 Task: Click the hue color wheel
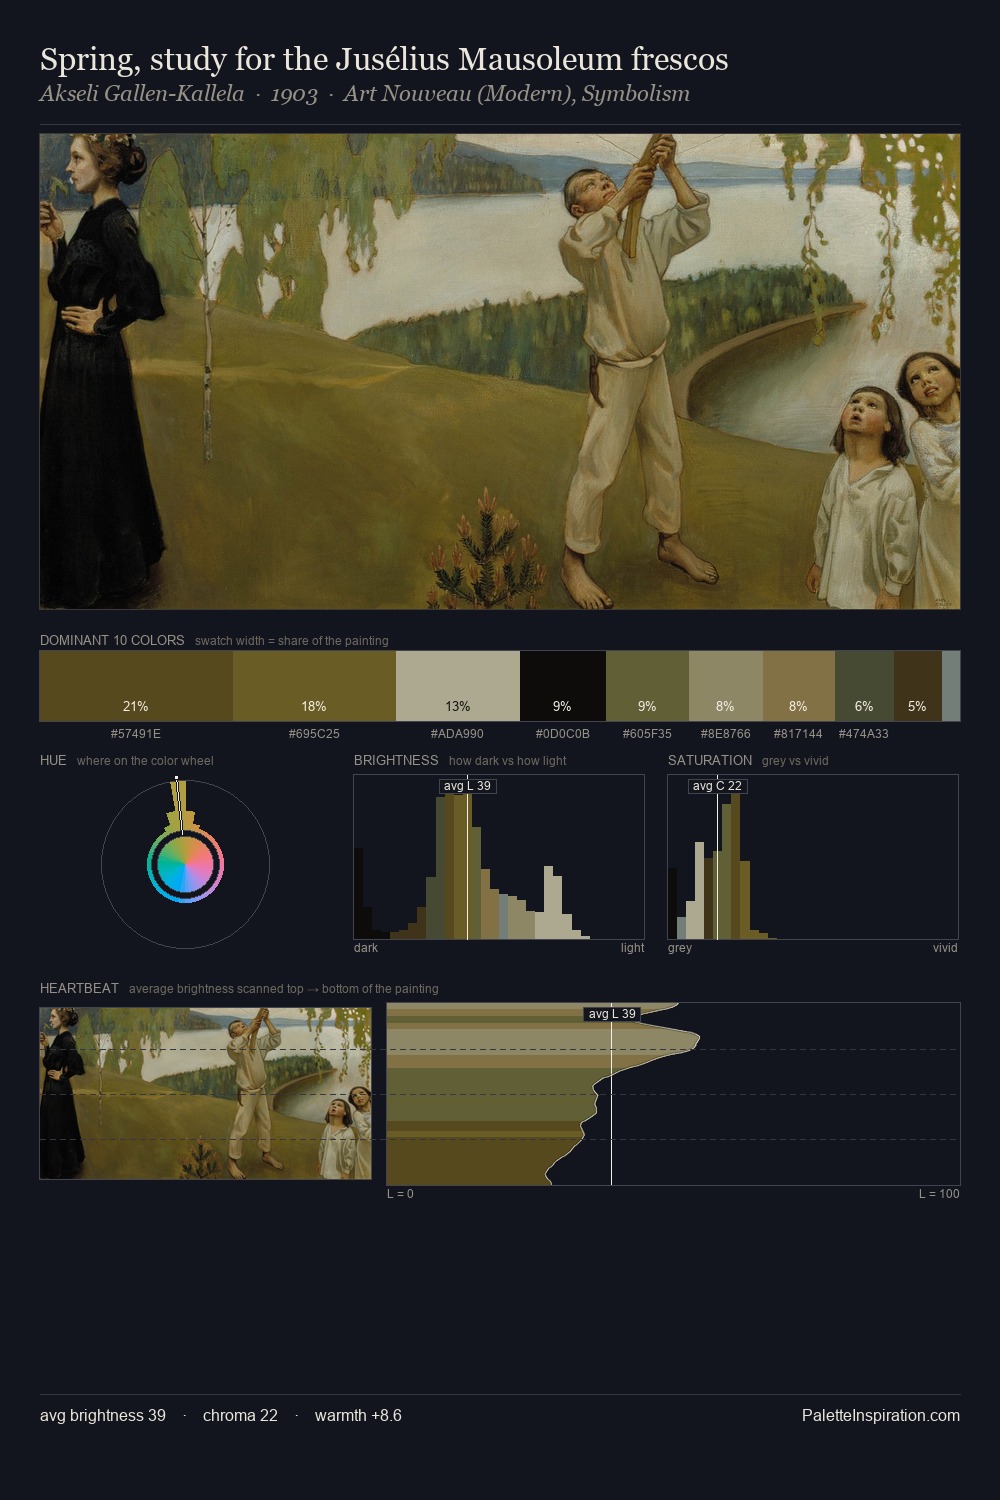pyautogui.click(x=185, y=864)
